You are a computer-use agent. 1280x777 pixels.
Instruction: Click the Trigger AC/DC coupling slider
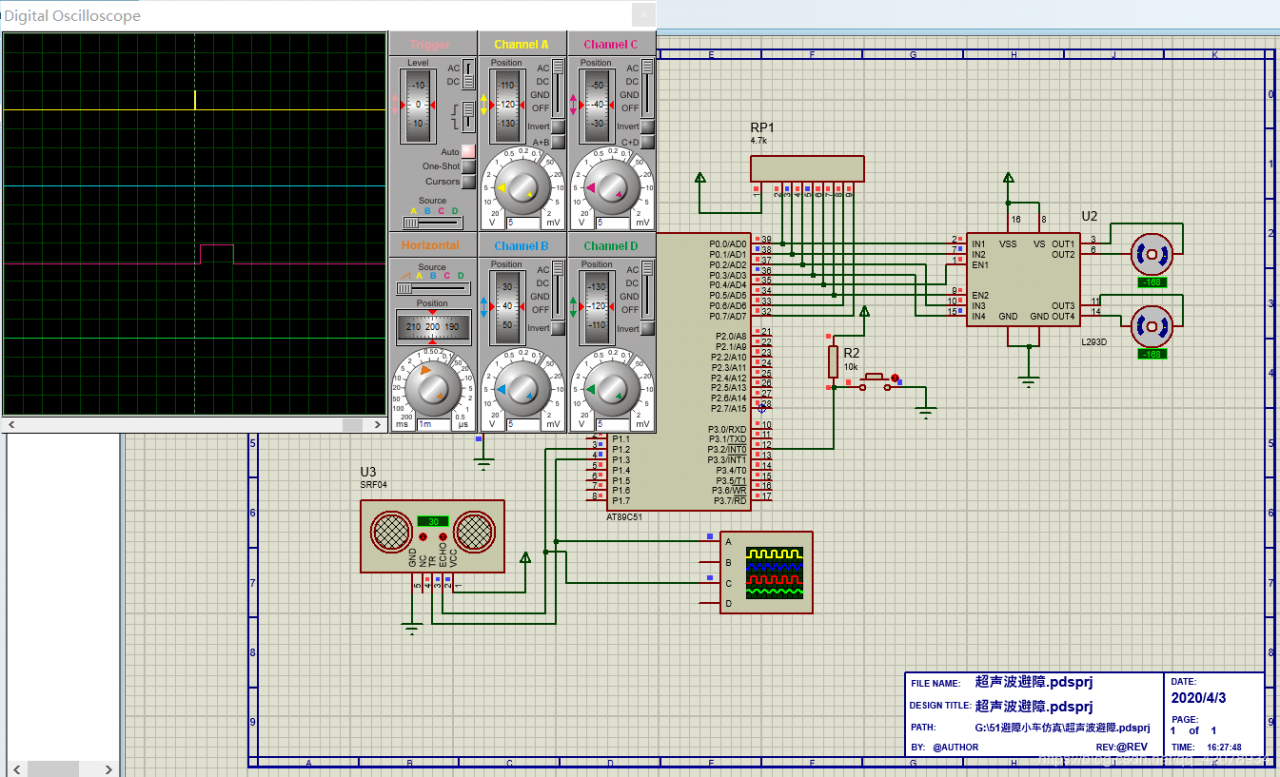468,75
